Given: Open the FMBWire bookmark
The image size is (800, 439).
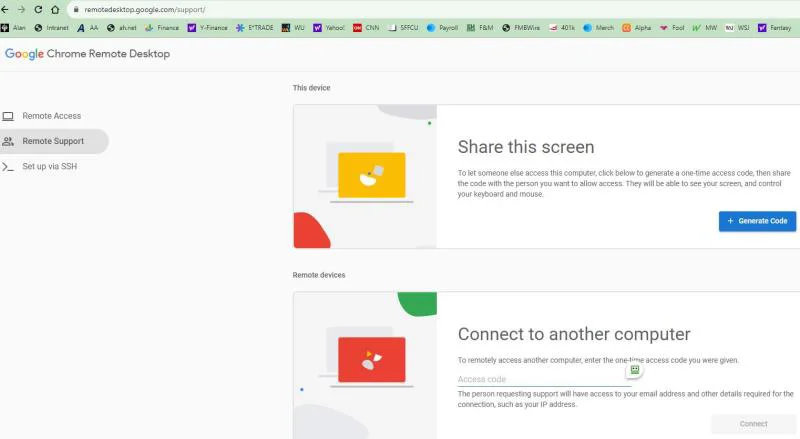Looking at the screenshot, I should pyautogui.click(x=521, y=28).
